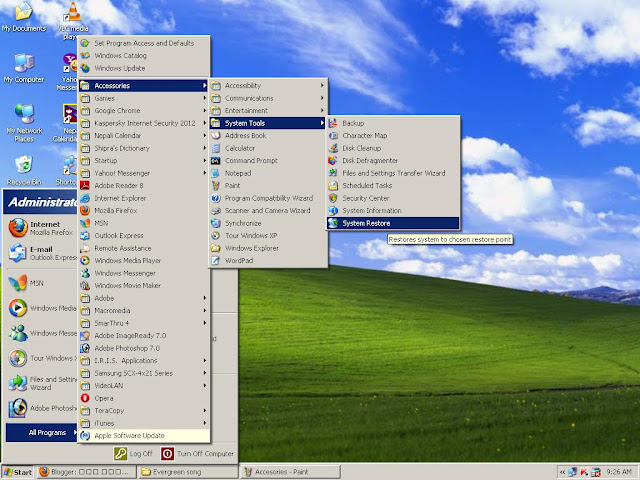Viewport: 640px width, 480px height.
Task: Open Disk Defragmenter icon
Action: pos(333,160)
